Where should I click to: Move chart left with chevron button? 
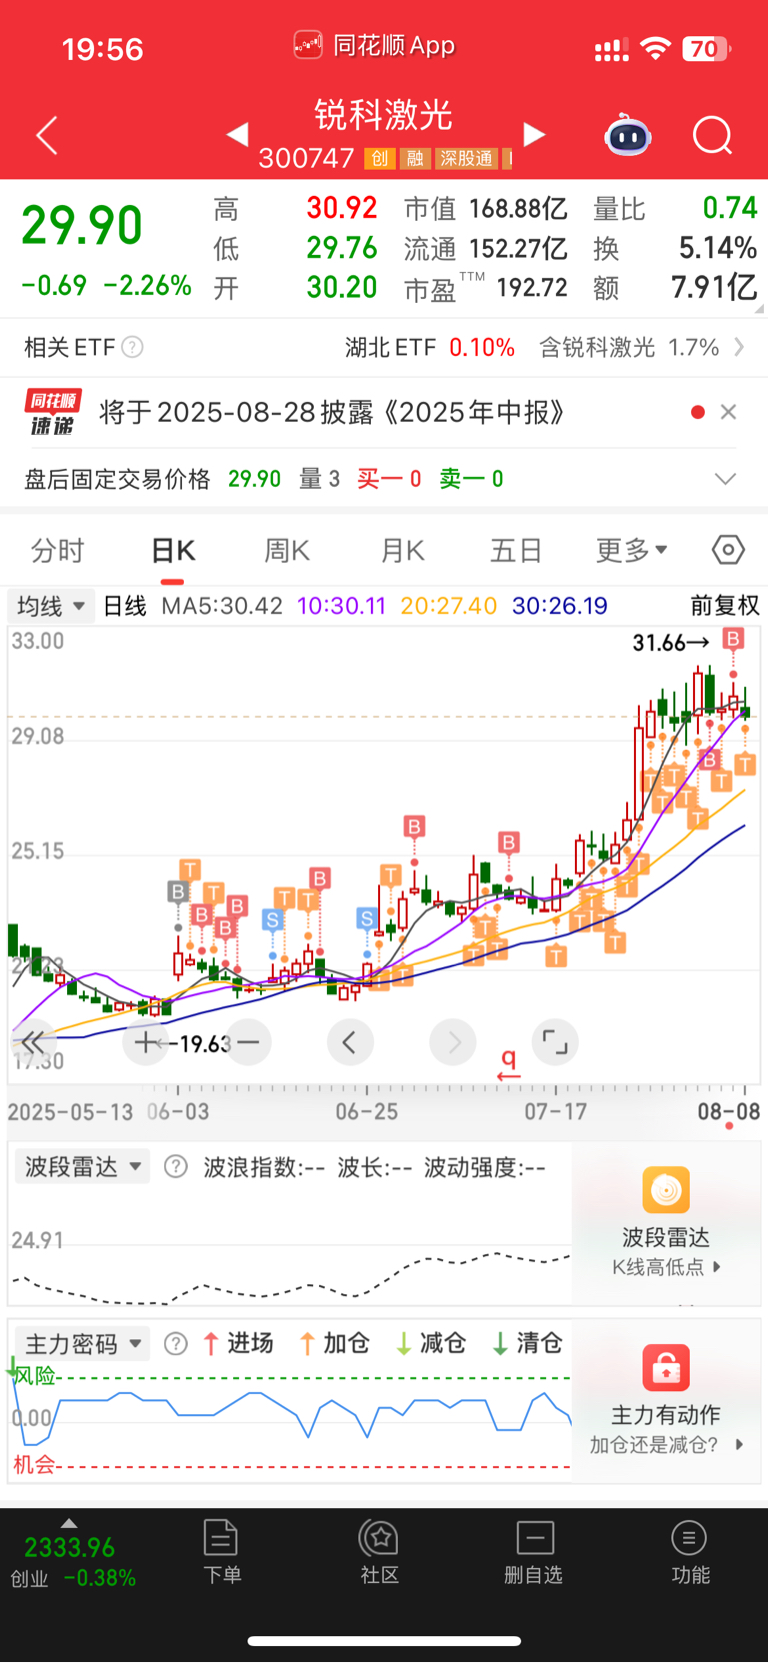coord(350,1042)
